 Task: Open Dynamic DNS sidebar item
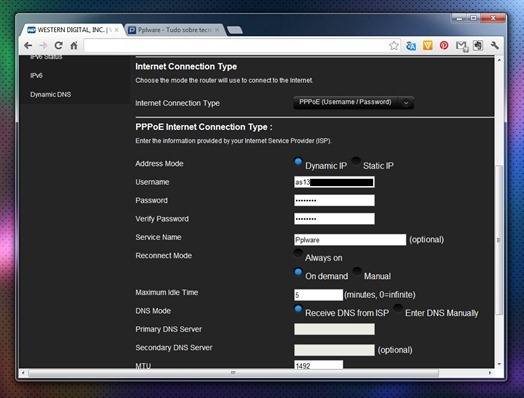click(x=50, y=95)
